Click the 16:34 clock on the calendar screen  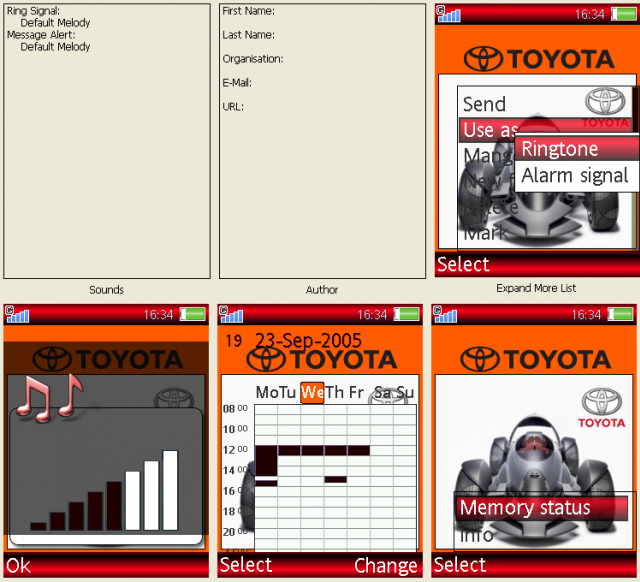[372, 315]
